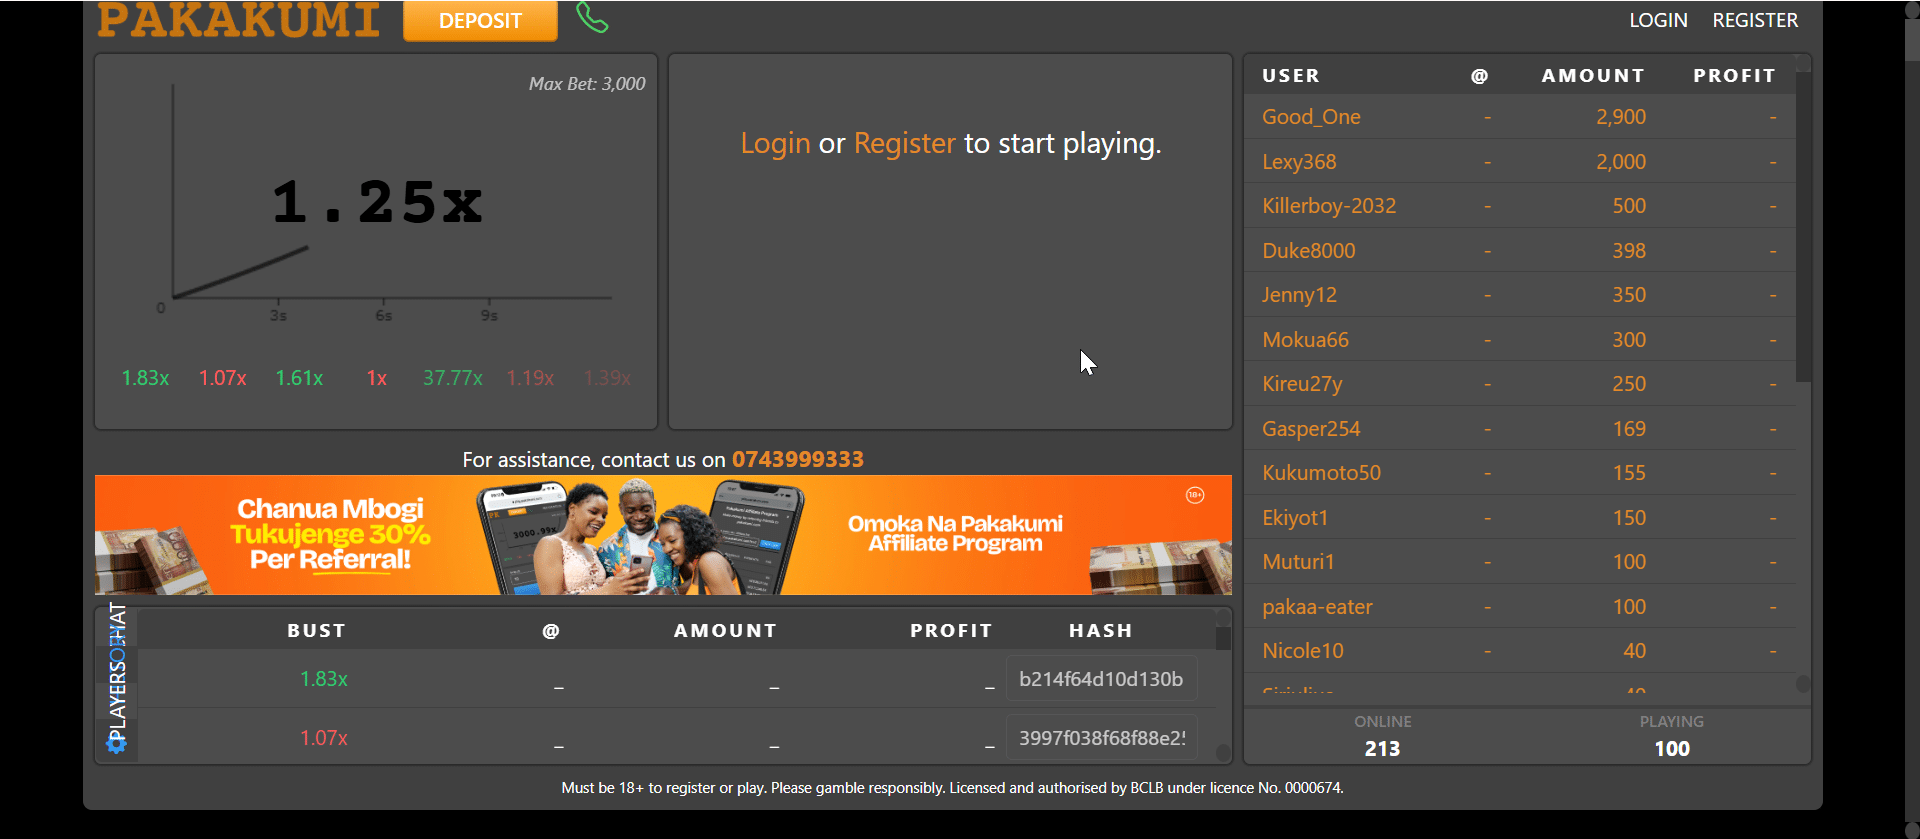Select the hash field b214f64d10d130b
This screenshot has height=839, width=1920.
point(1100,679)
